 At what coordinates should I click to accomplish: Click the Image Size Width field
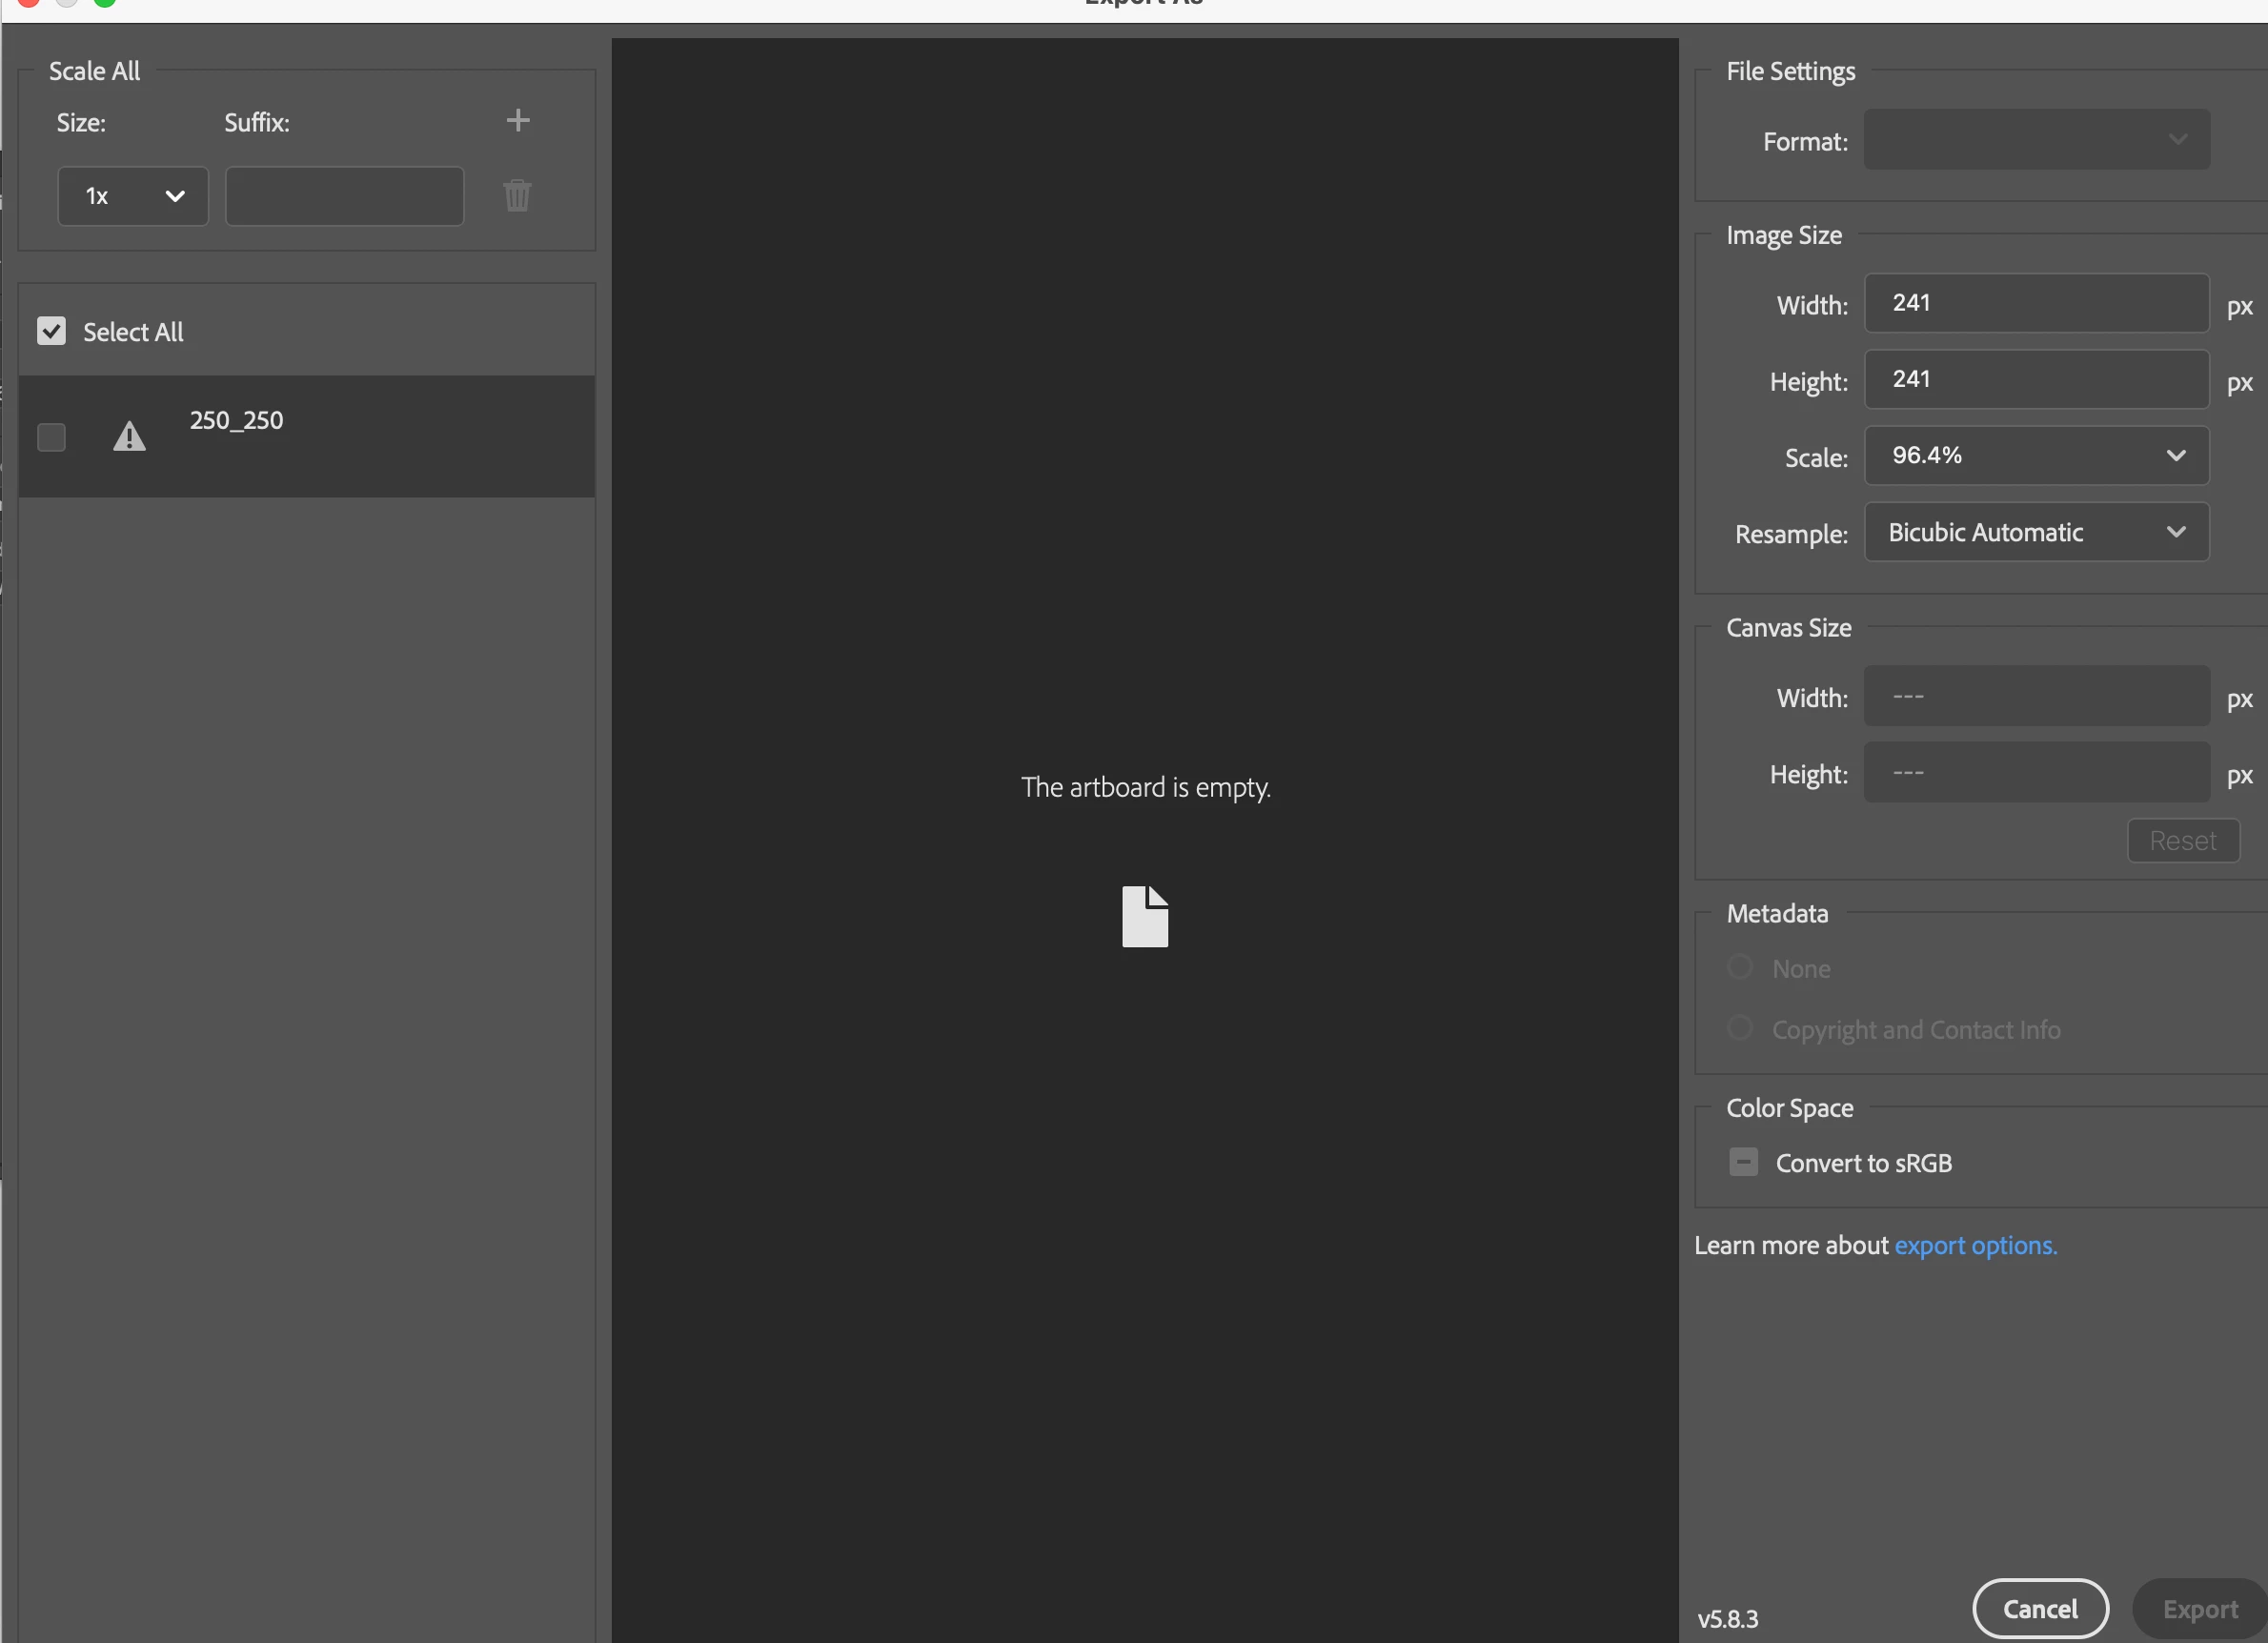pyautogui.click(x=2036, y=303)
